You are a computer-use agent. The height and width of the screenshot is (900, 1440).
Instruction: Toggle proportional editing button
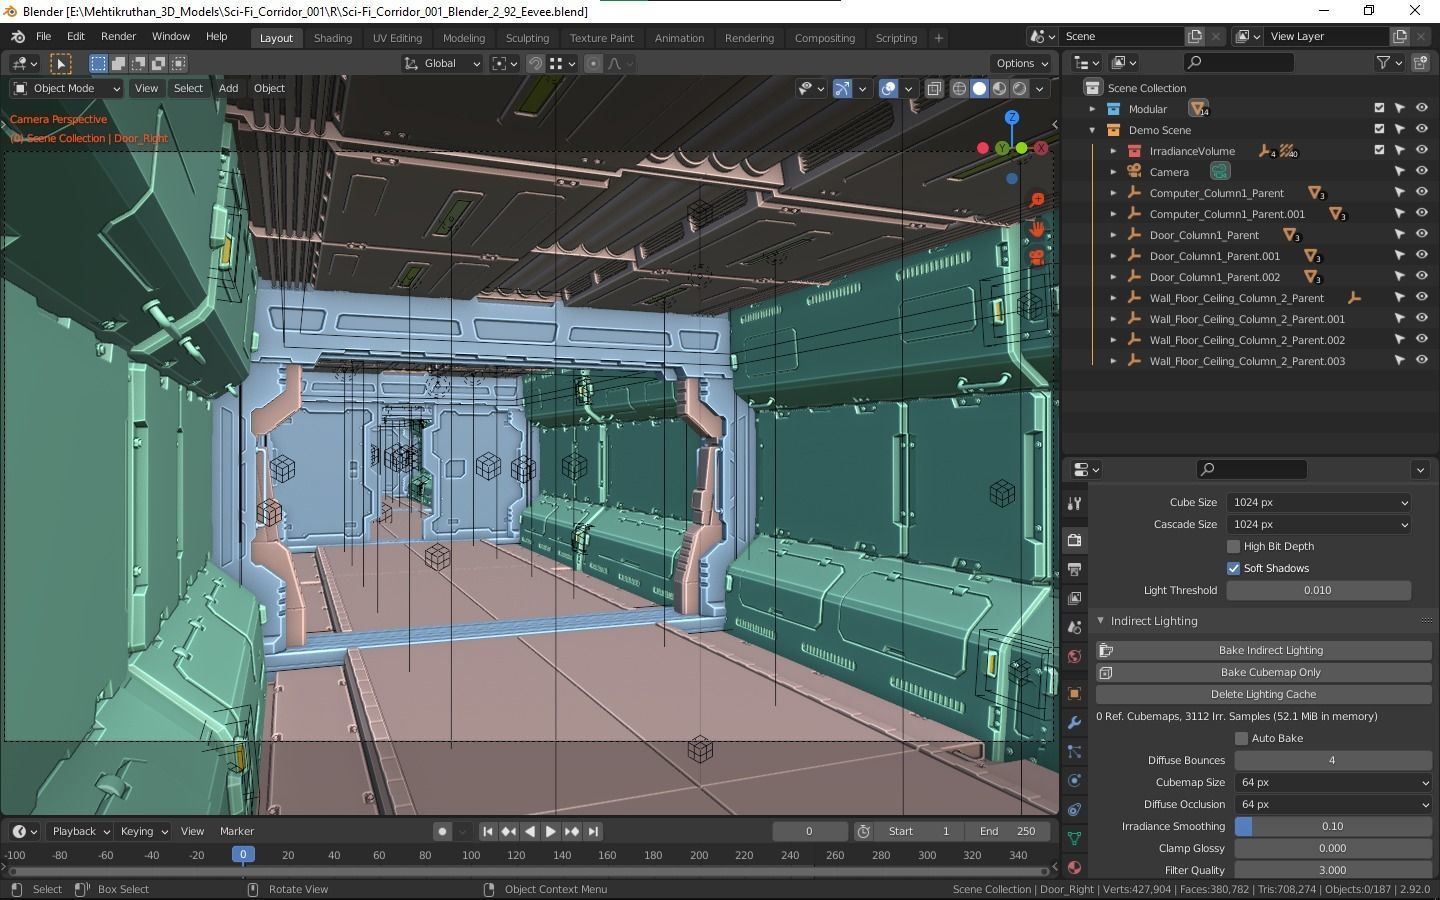tap(593, 63)
